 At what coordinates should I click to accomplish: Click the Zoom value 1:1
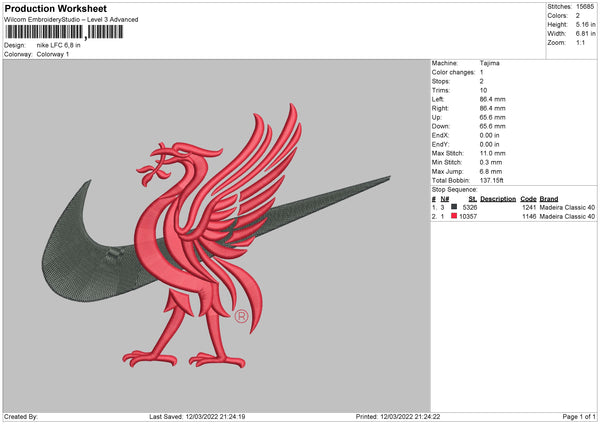(580, 43)
